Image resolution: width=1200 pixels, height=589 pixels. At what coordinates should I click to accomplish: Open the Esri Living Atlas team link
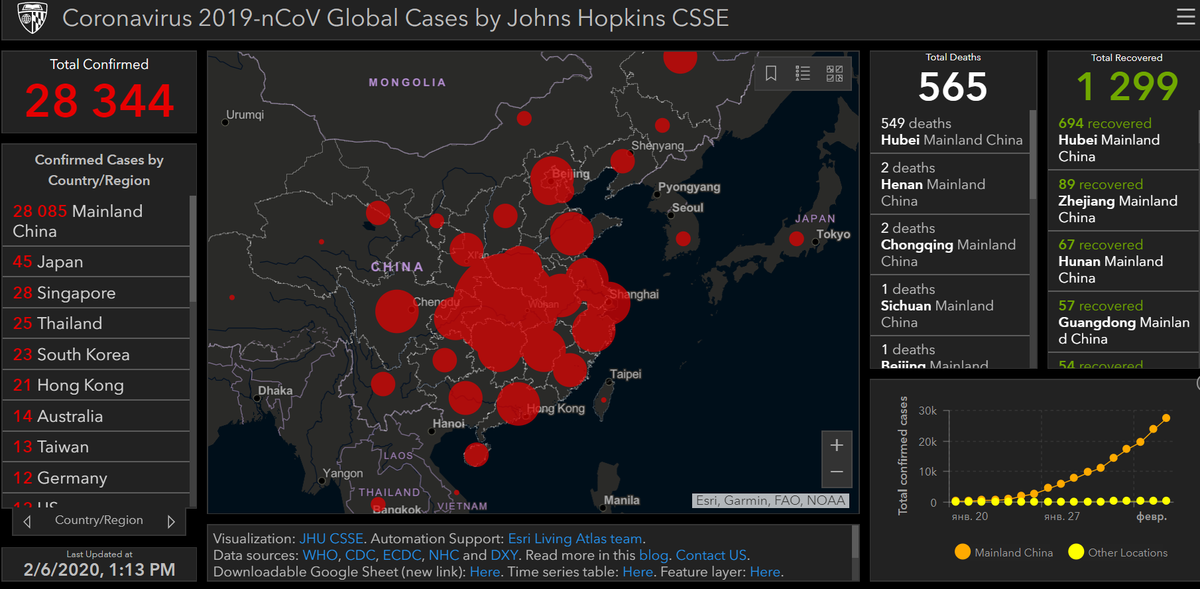574,538
